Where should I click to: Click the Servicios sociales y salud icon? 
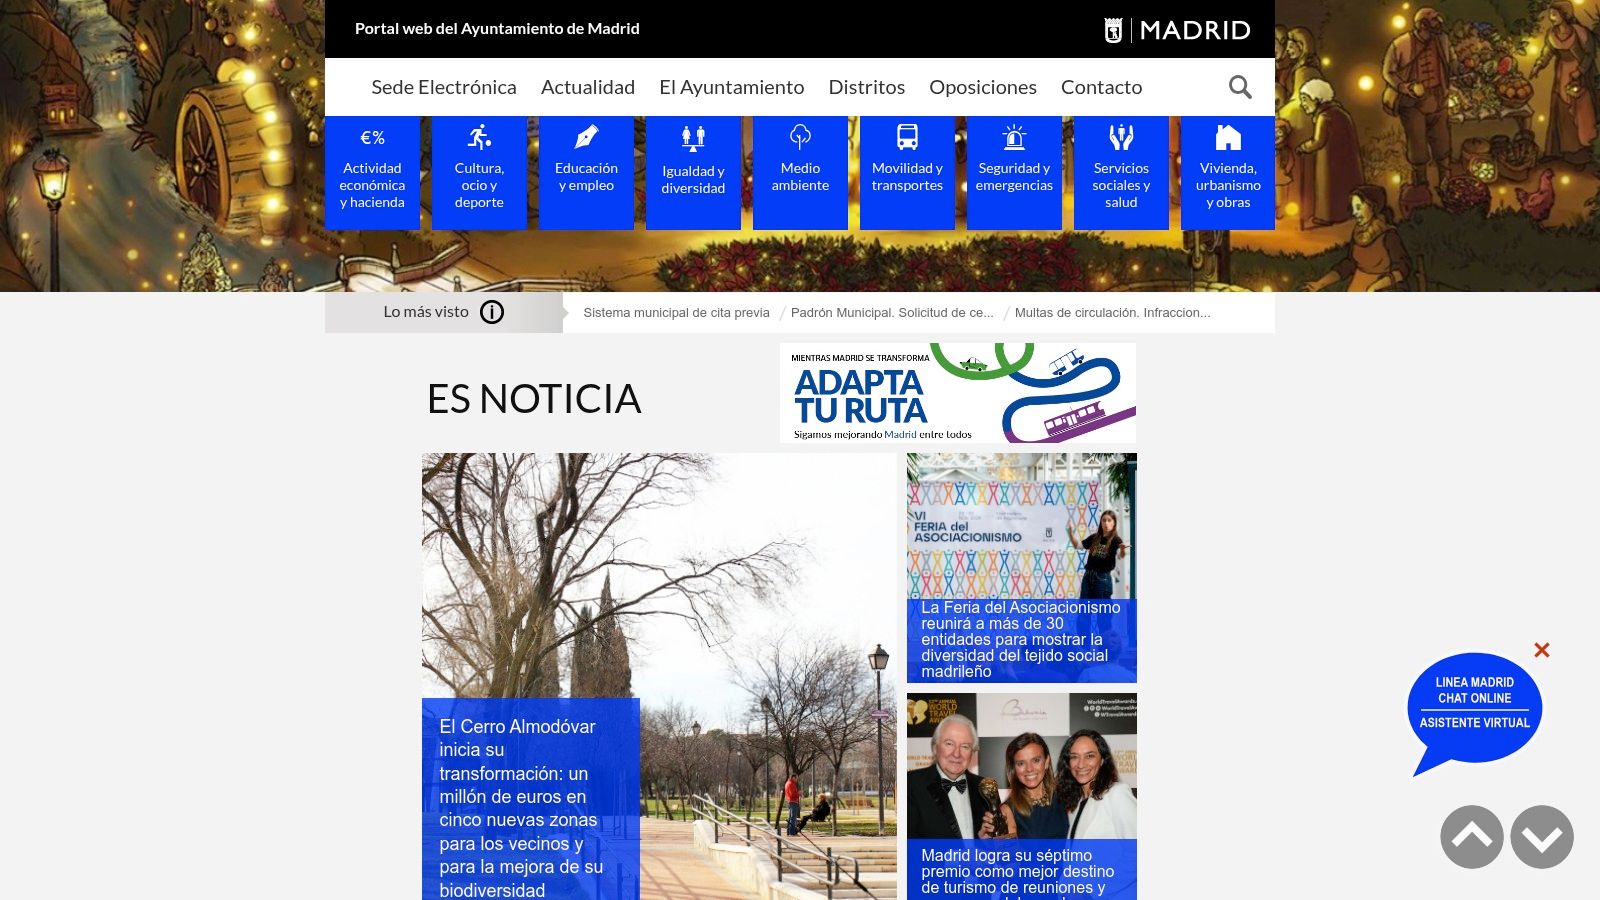(x=1121, y=137)
